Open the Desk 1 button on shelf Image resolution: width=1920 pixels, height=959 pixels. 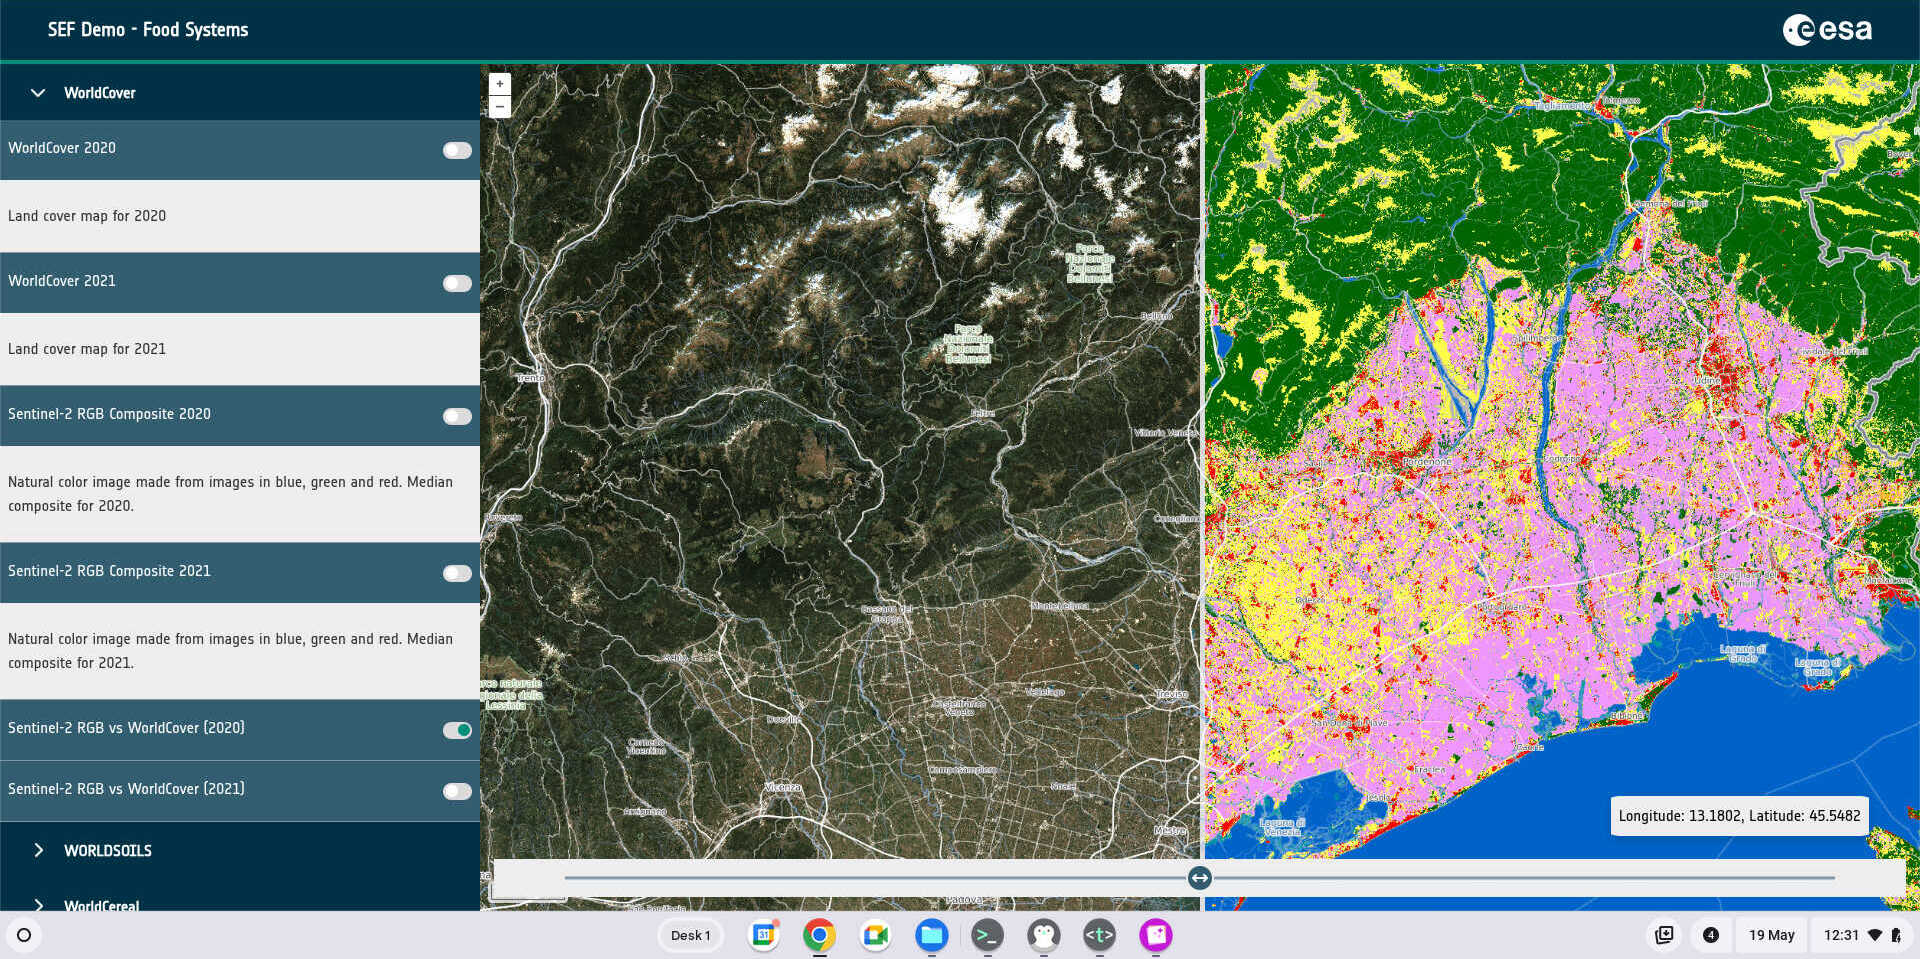click(x=690, y=935)
